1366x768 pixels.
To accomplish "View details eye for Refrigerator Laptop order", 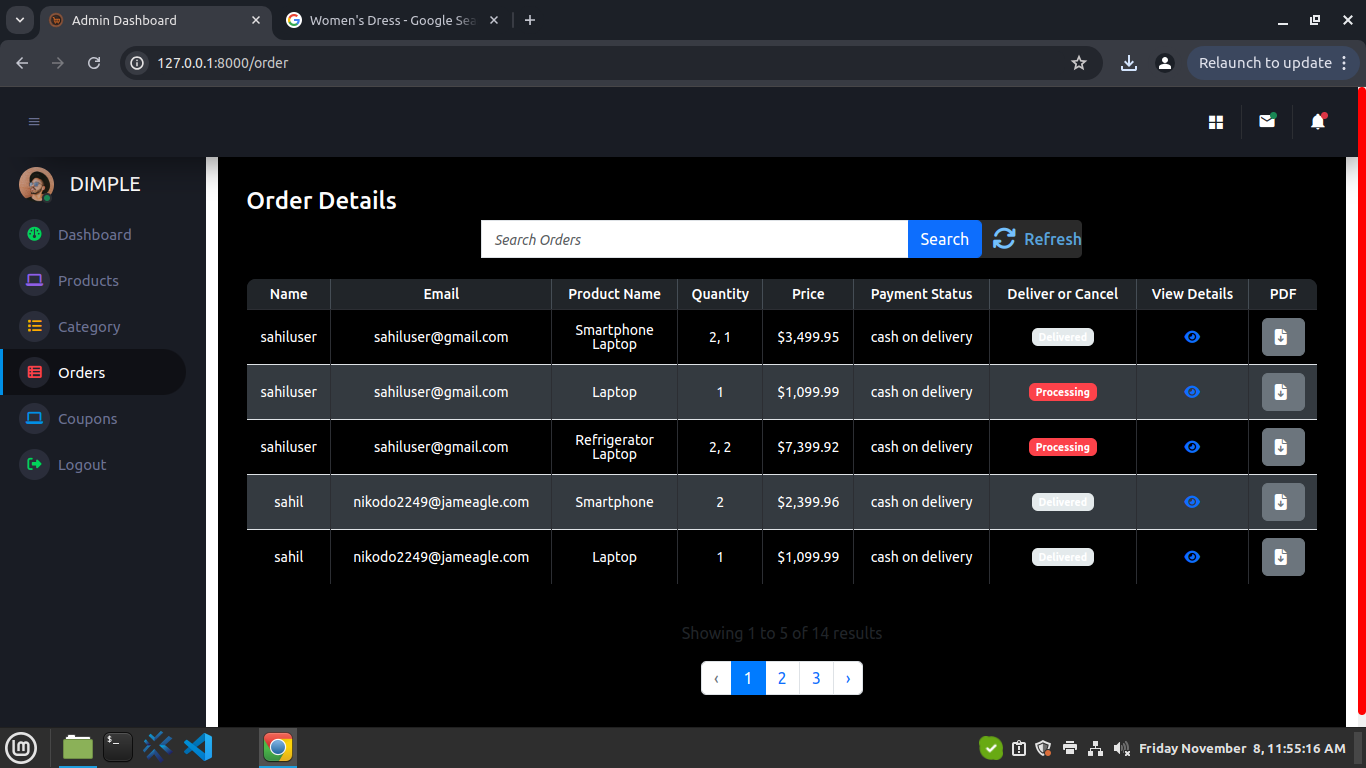I will (1192, 447).
